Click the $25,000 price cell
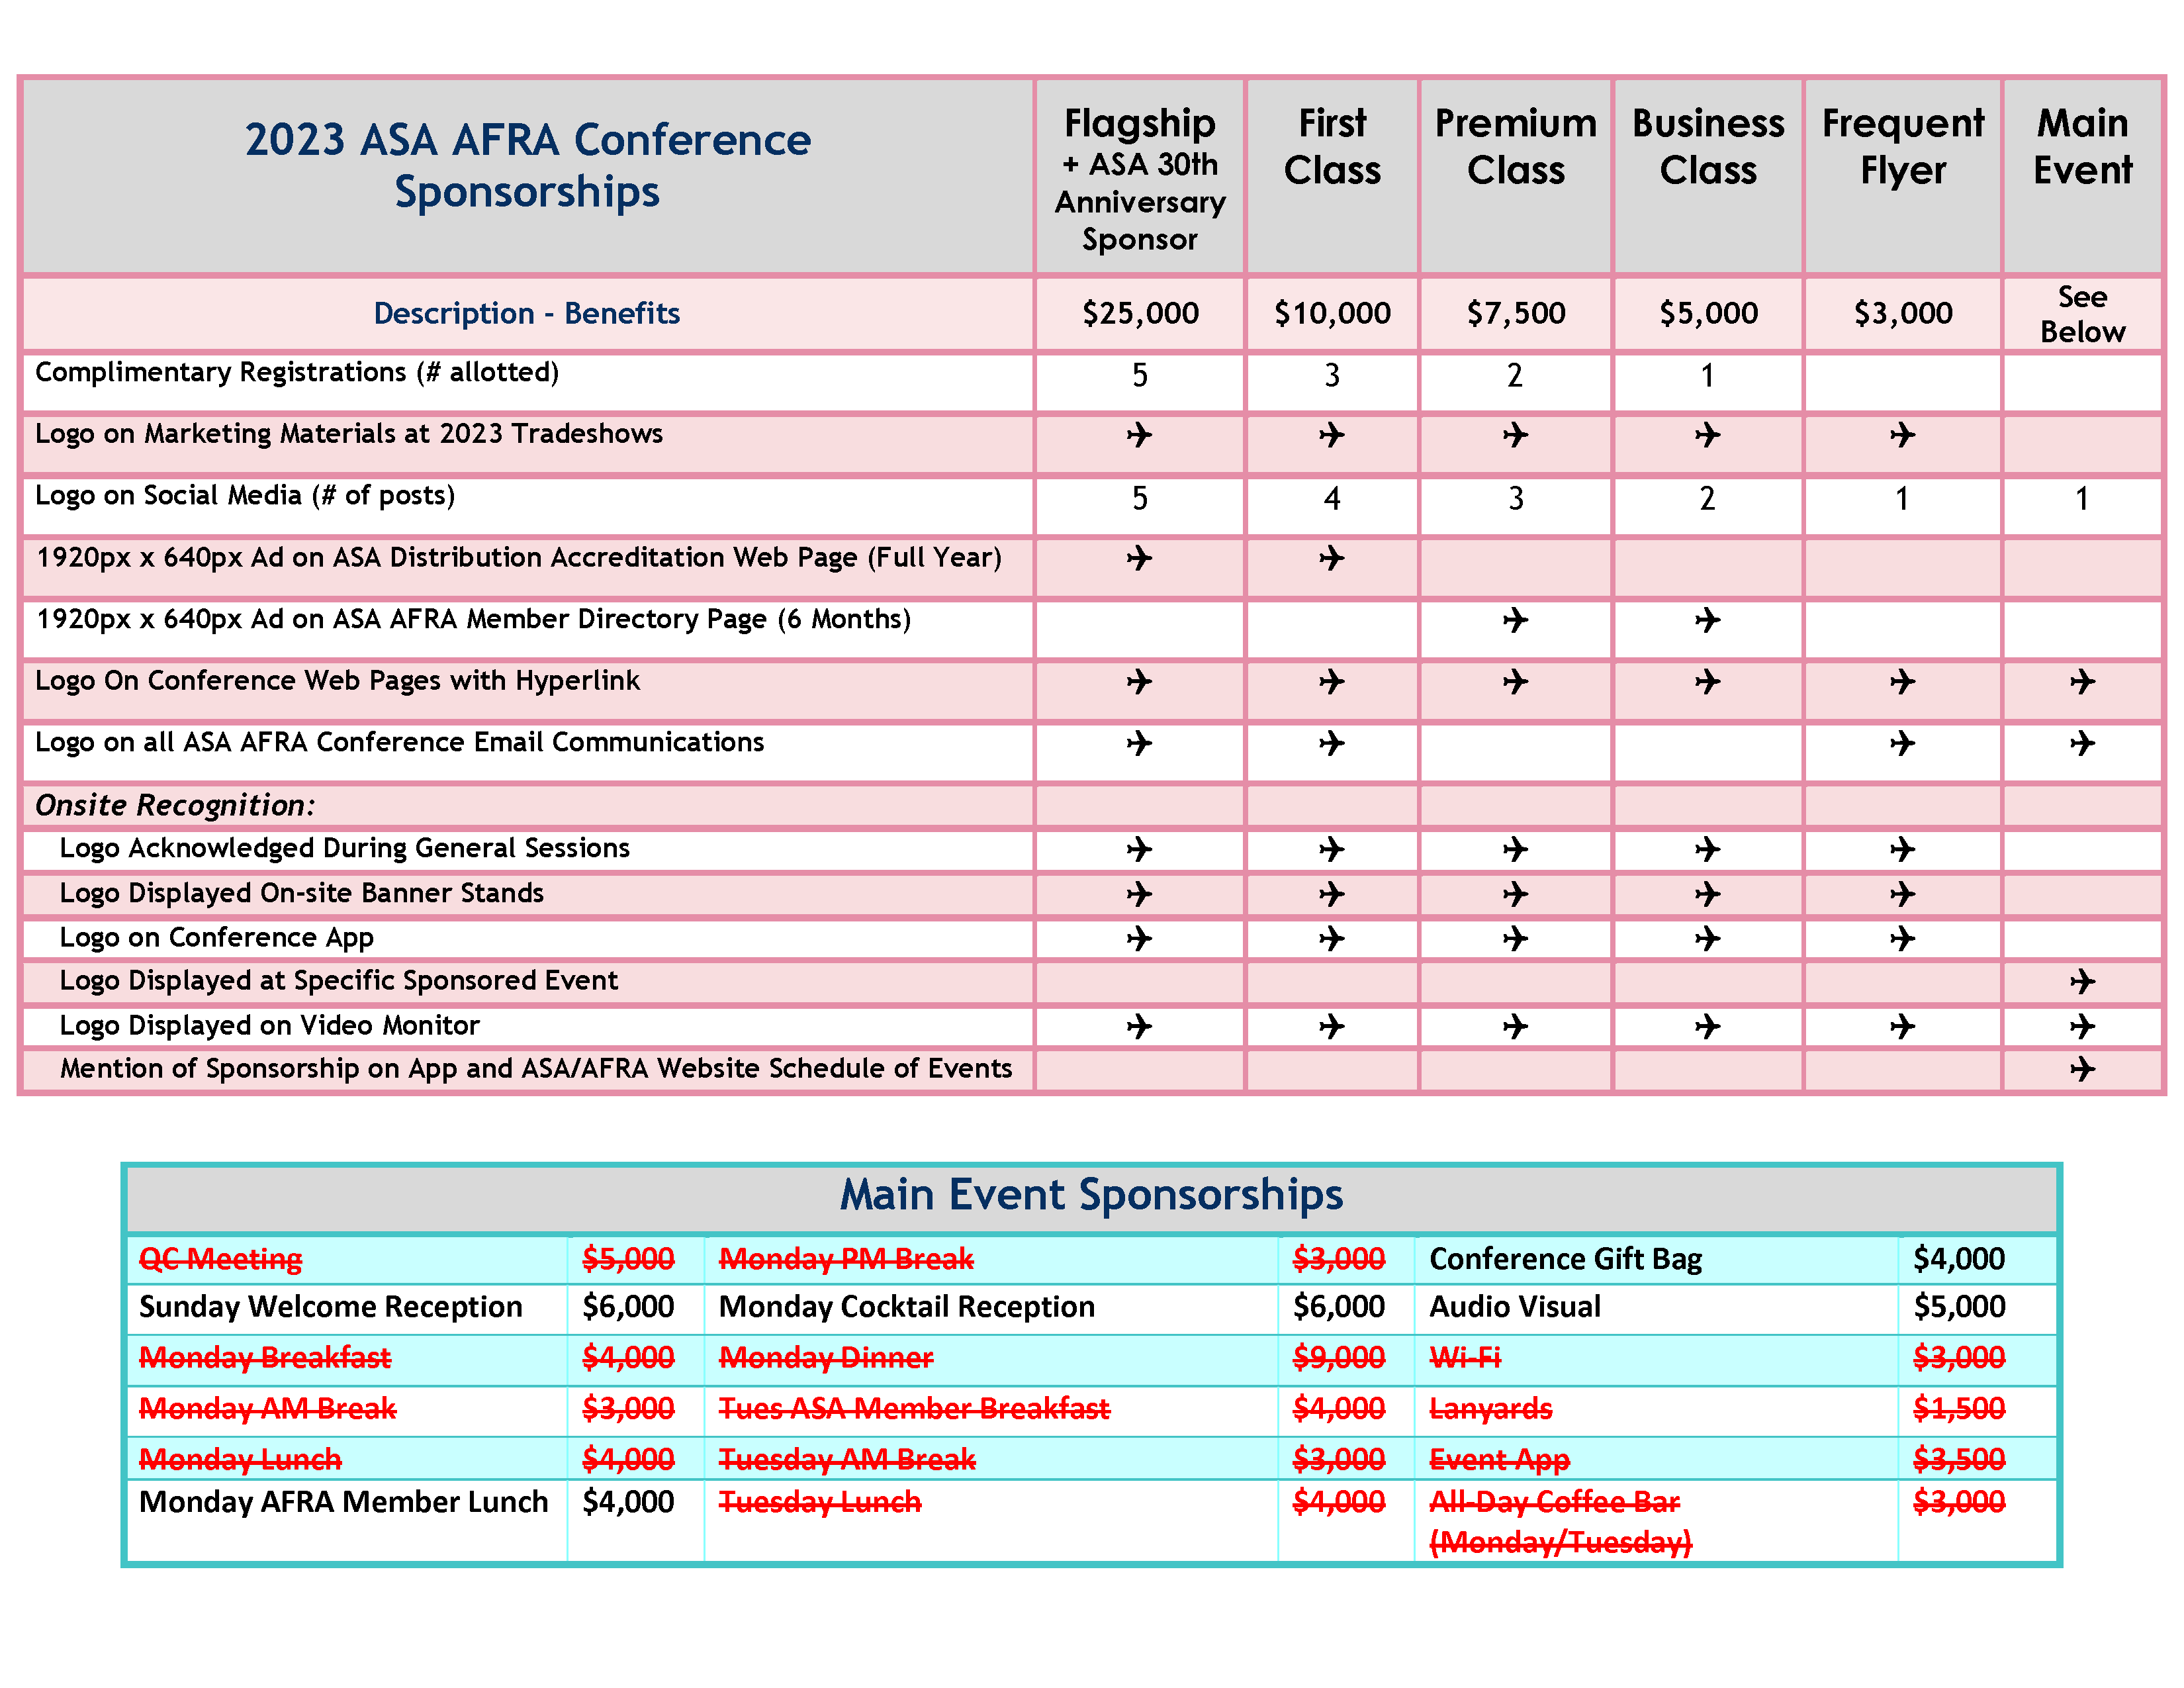The width and height of the screenshot is (2184, 1688). coord(1139,313)
